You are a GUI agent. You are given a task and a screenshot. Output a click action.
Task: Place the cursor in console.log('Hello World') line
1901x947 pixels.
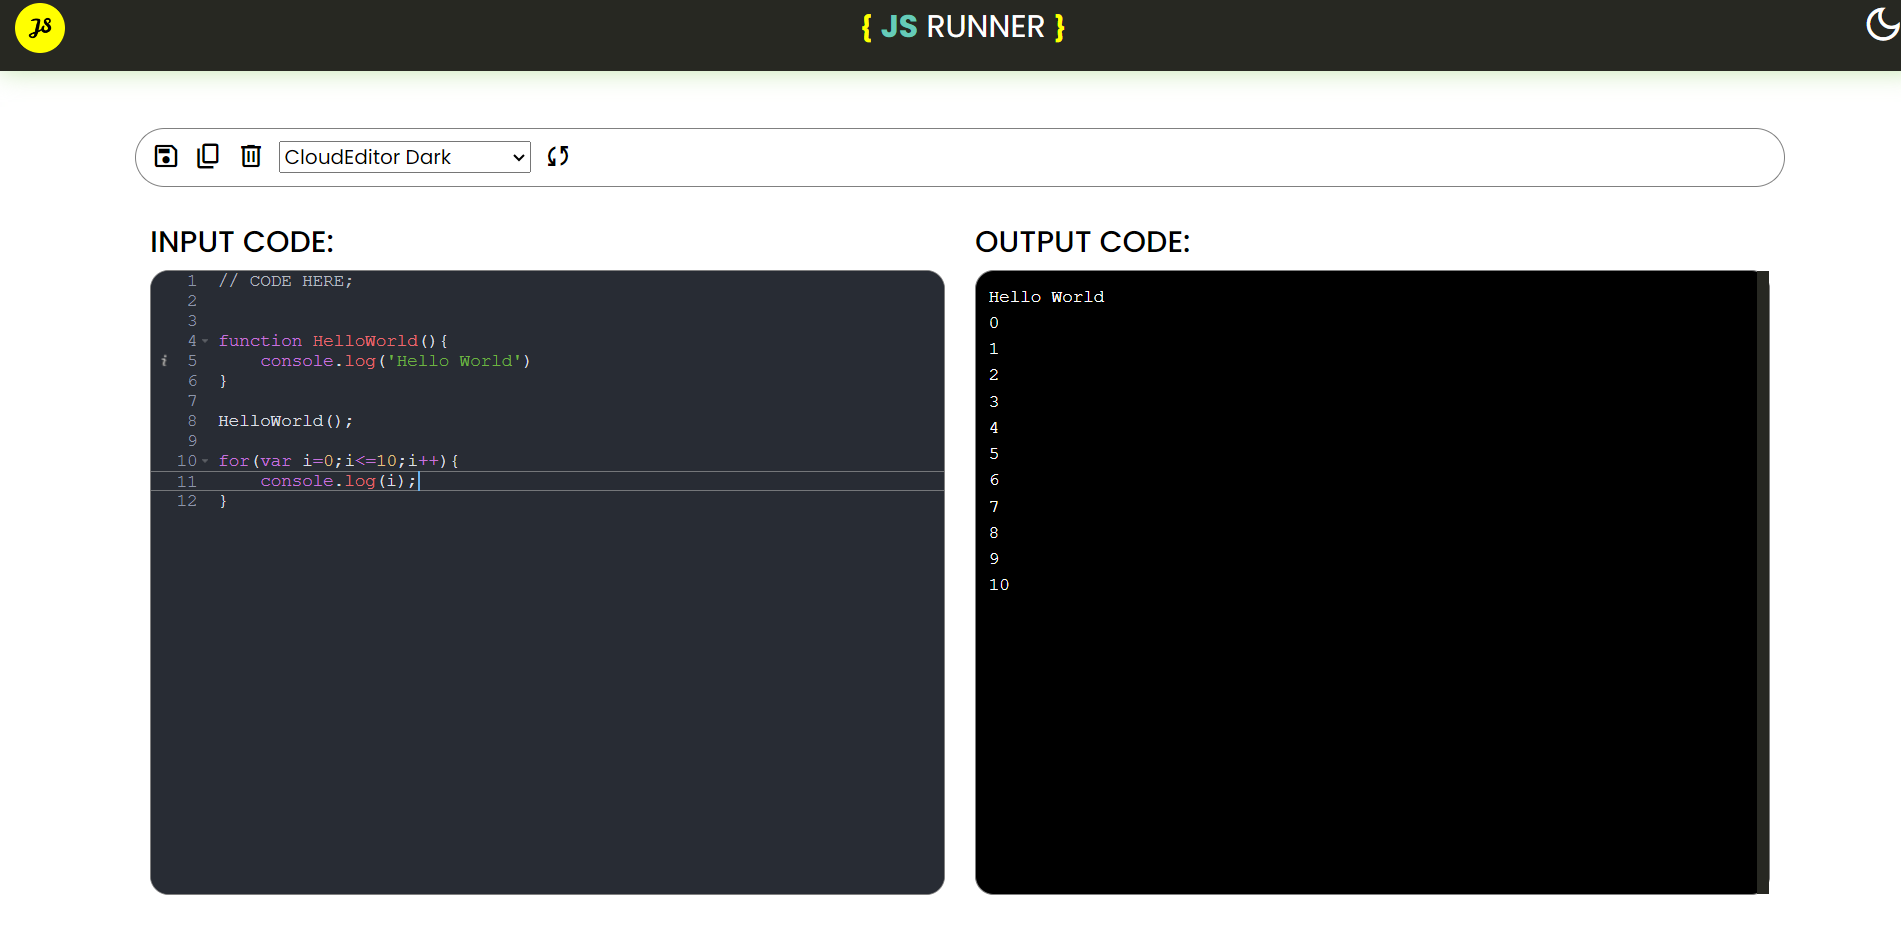395,361
